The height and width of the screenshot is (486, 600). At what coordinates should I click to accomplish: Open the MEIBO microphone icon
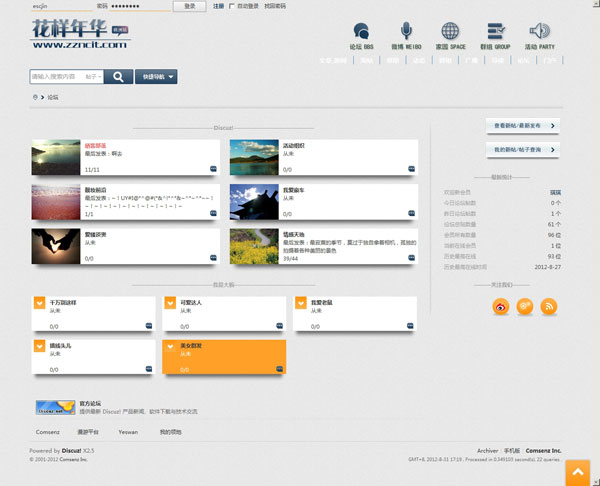point(406,31)
